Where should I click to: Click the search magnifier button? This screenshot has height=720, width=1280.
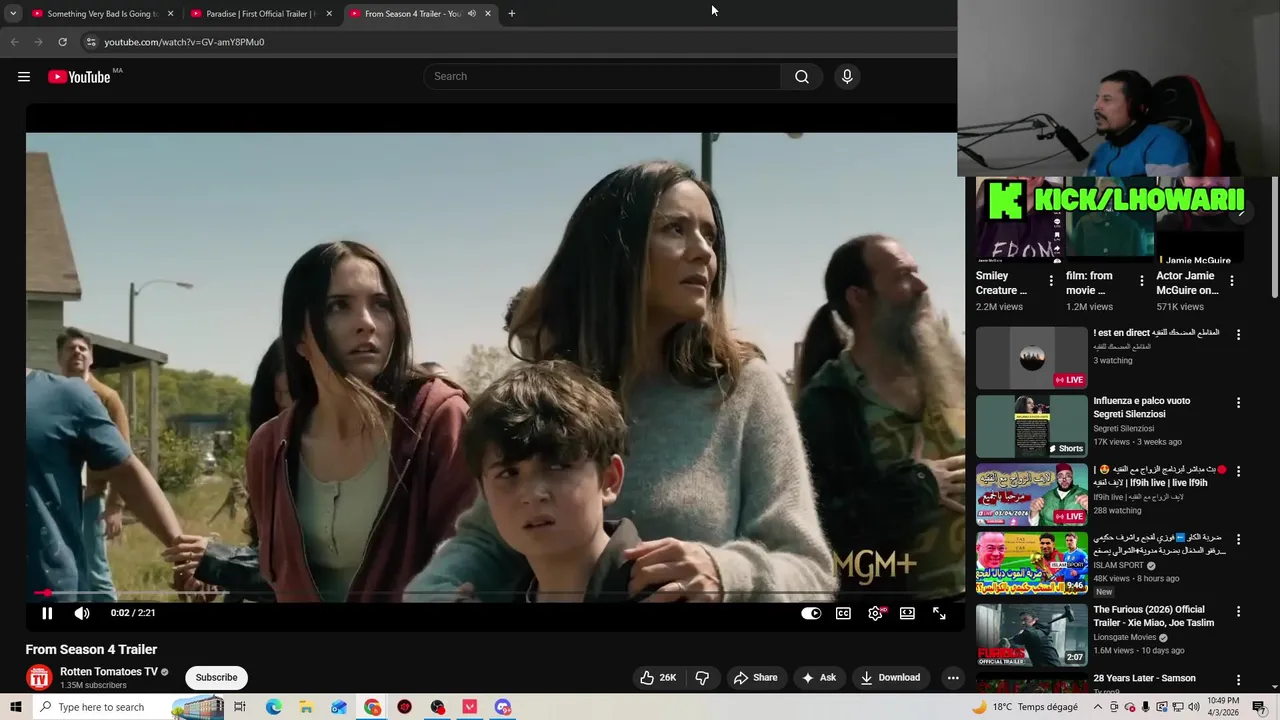pyautogui.click(x=801, y=77)
